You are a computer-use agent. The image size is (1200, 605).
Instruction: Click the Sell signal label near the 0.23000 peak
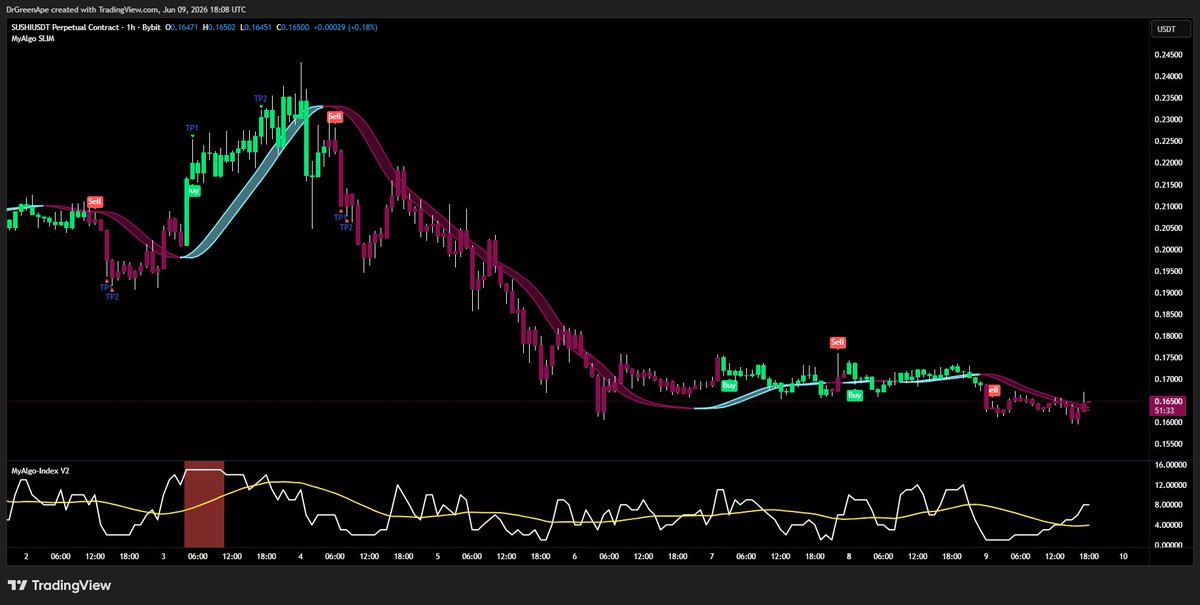[x=335, y=117]
